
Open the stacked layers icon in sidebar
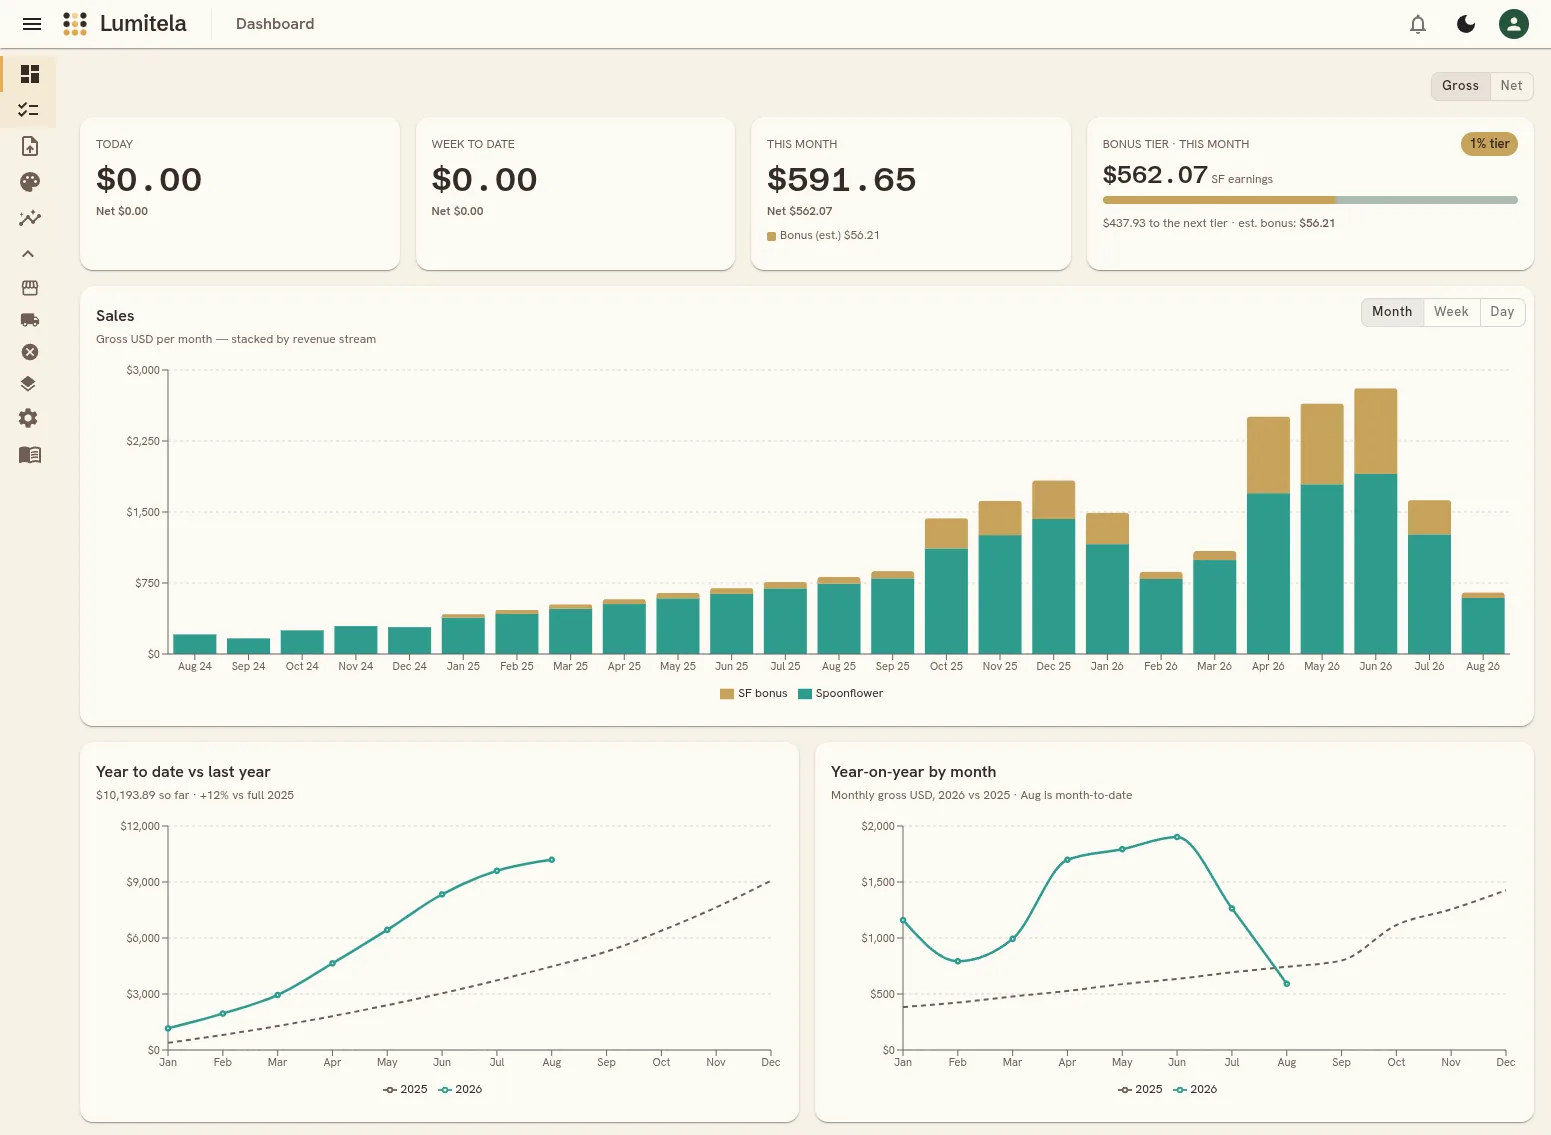[x=28, y=384]
